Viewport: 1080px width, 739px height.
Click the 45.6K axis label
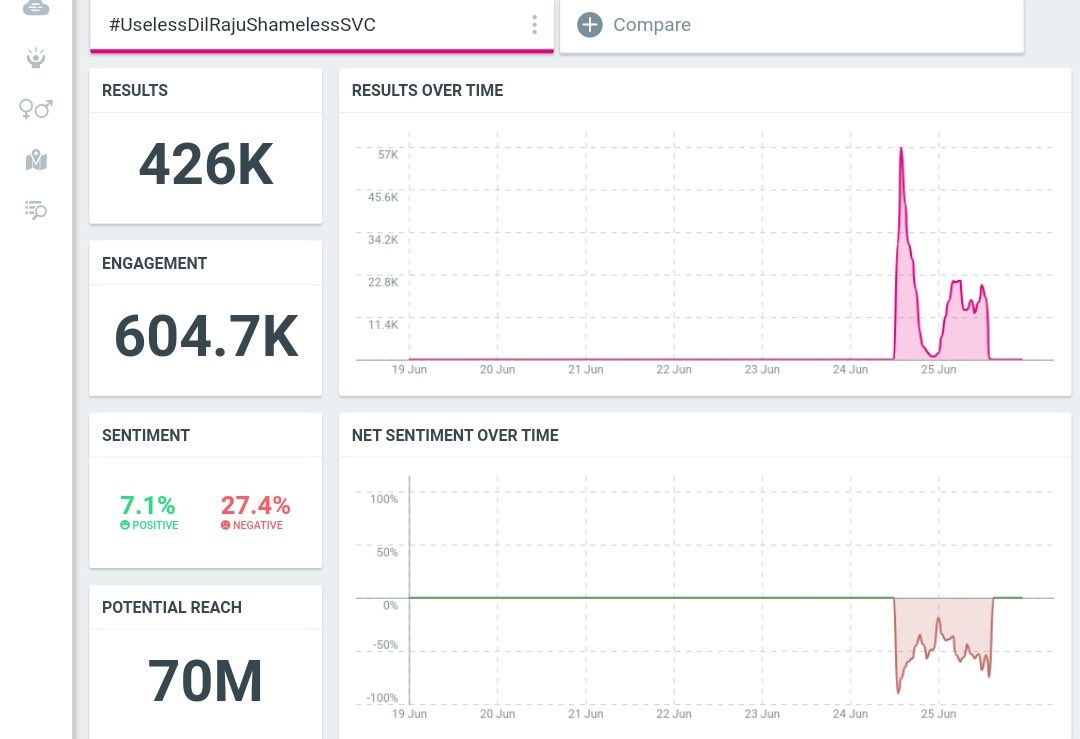click(383, 197)
